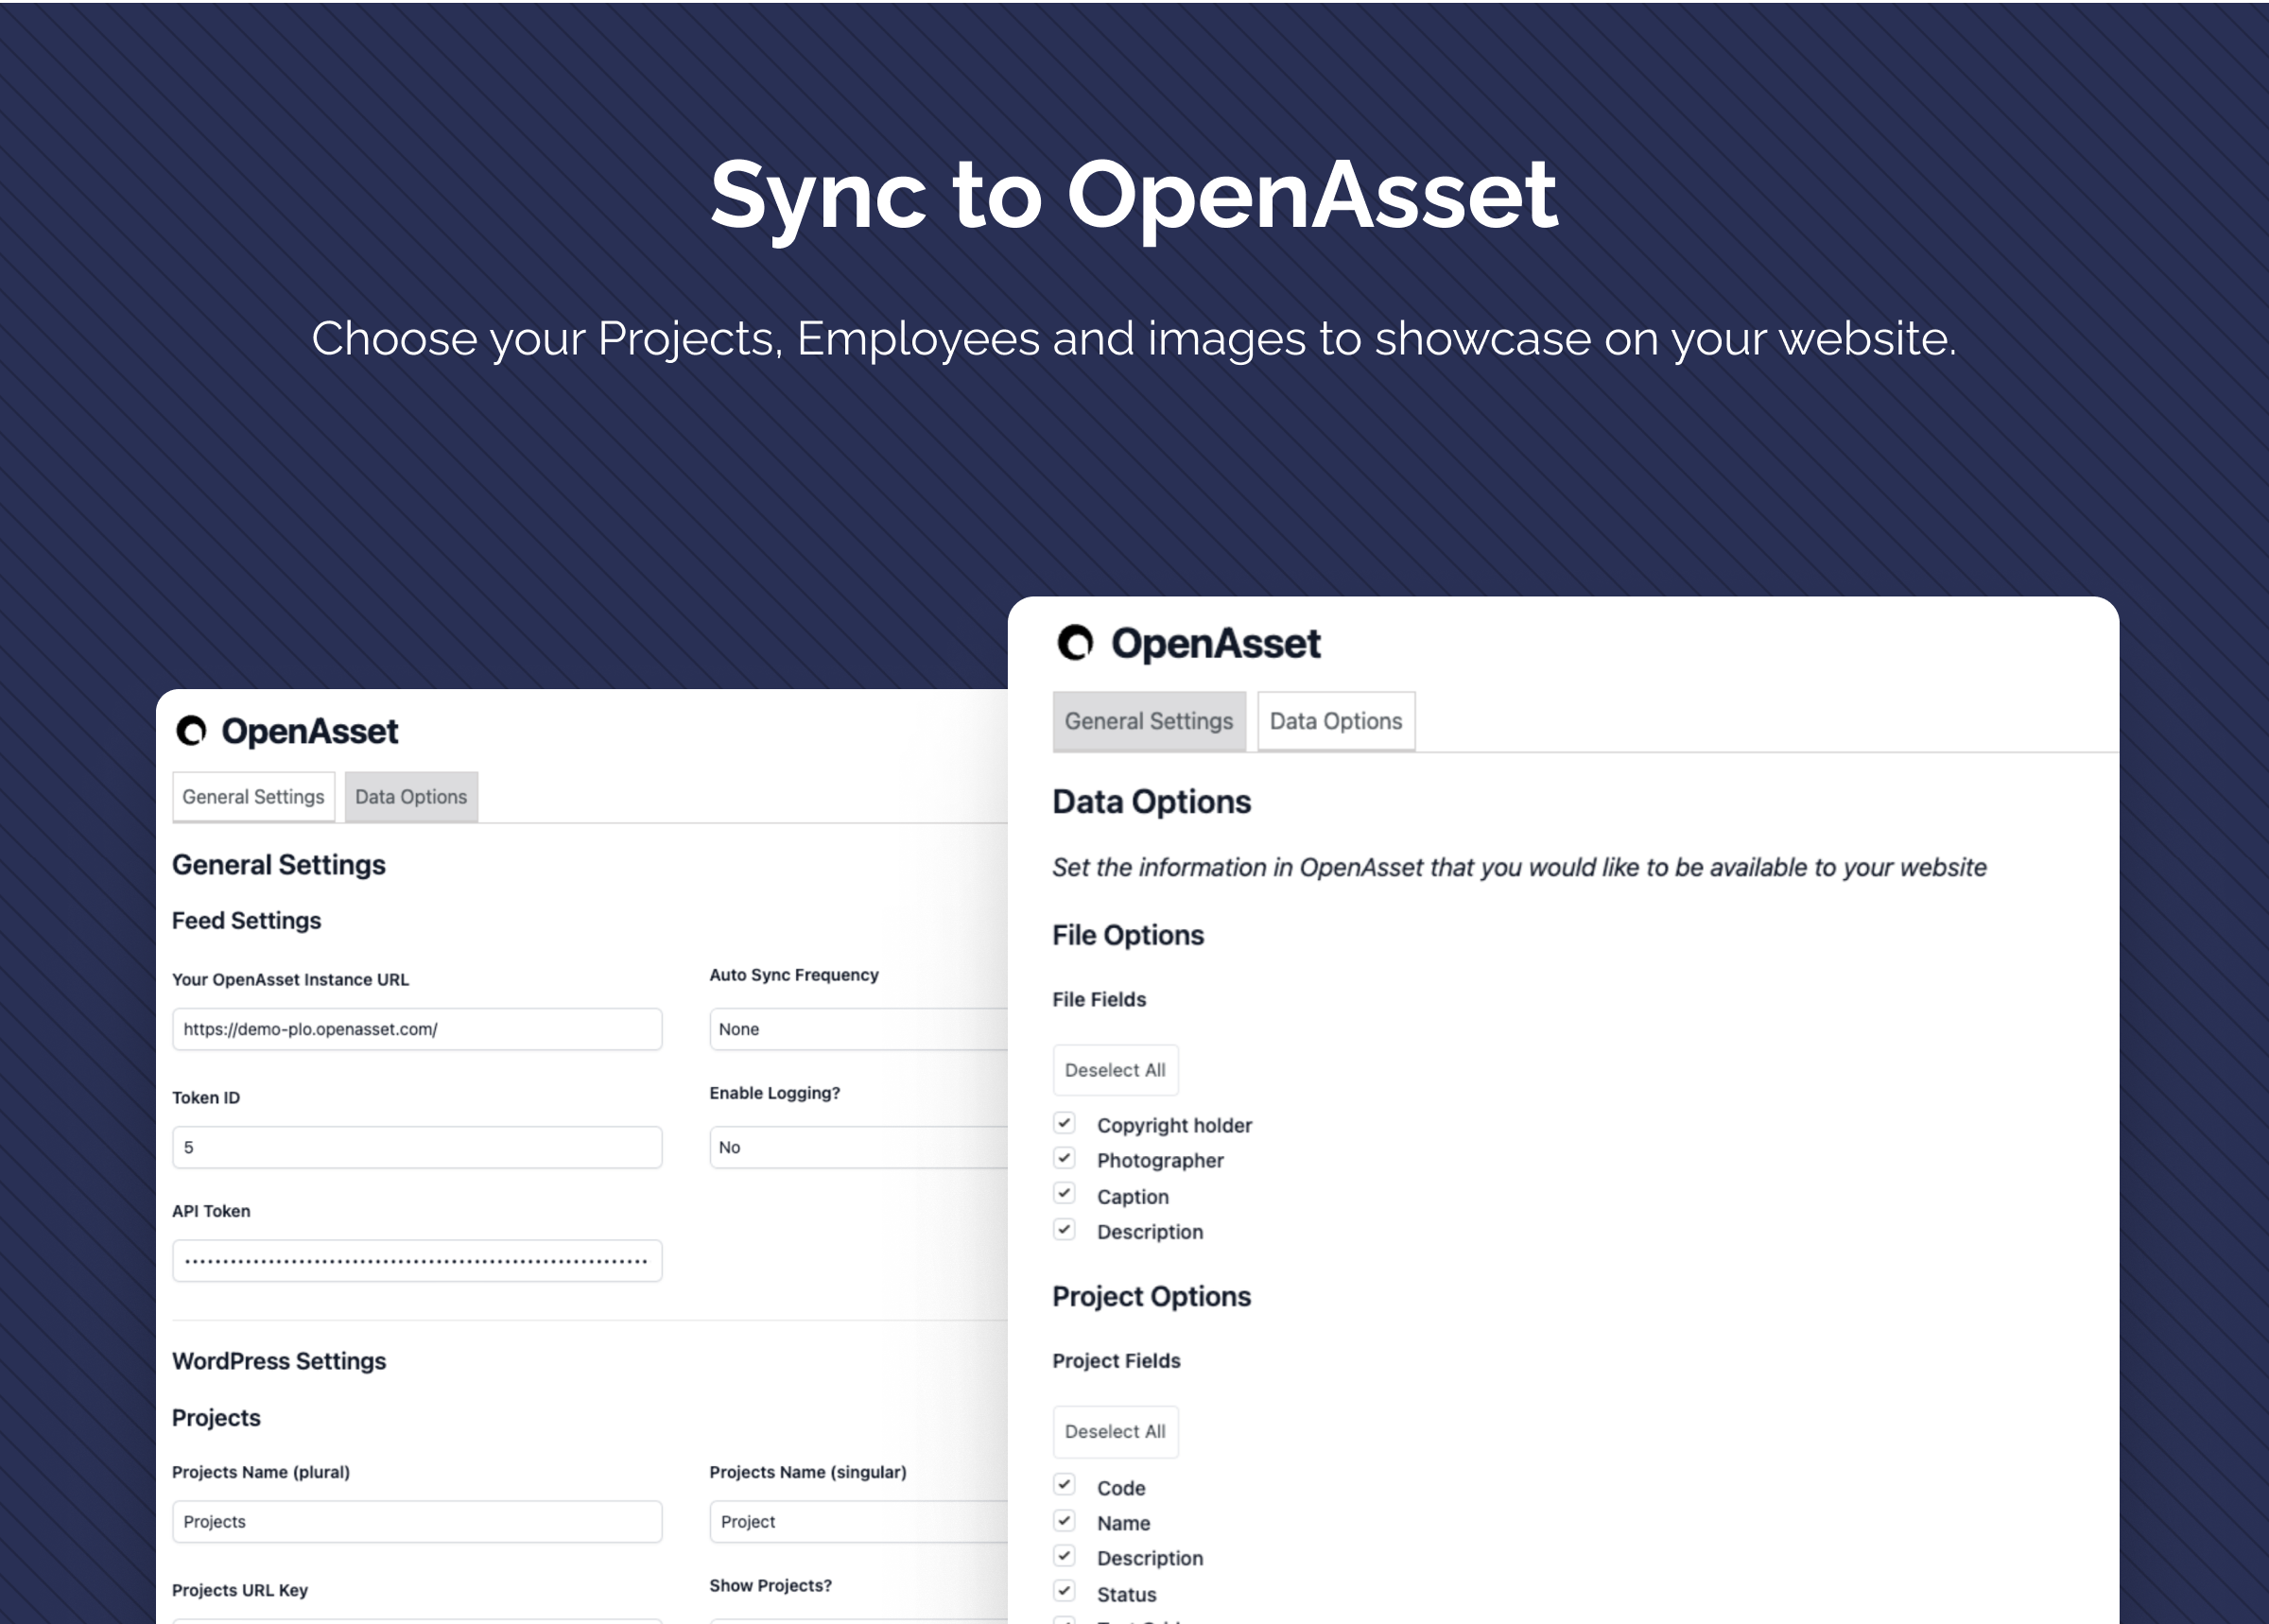2269x1624 pixels.
Task: Uncheck Description under File Fields
Action: (1064, 1230)
